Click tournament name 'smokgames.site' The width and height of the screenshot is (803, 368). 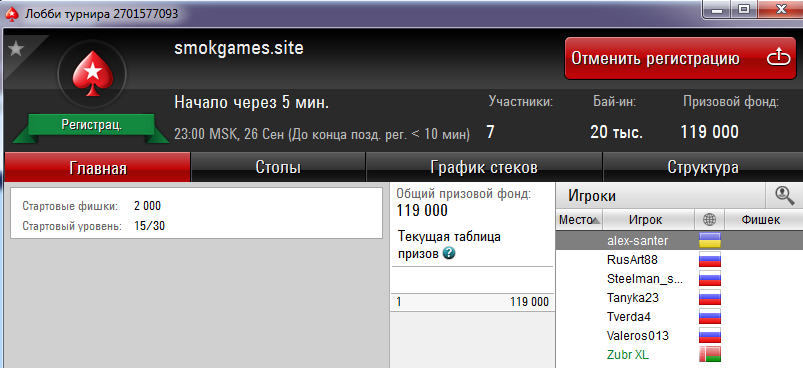239,48
